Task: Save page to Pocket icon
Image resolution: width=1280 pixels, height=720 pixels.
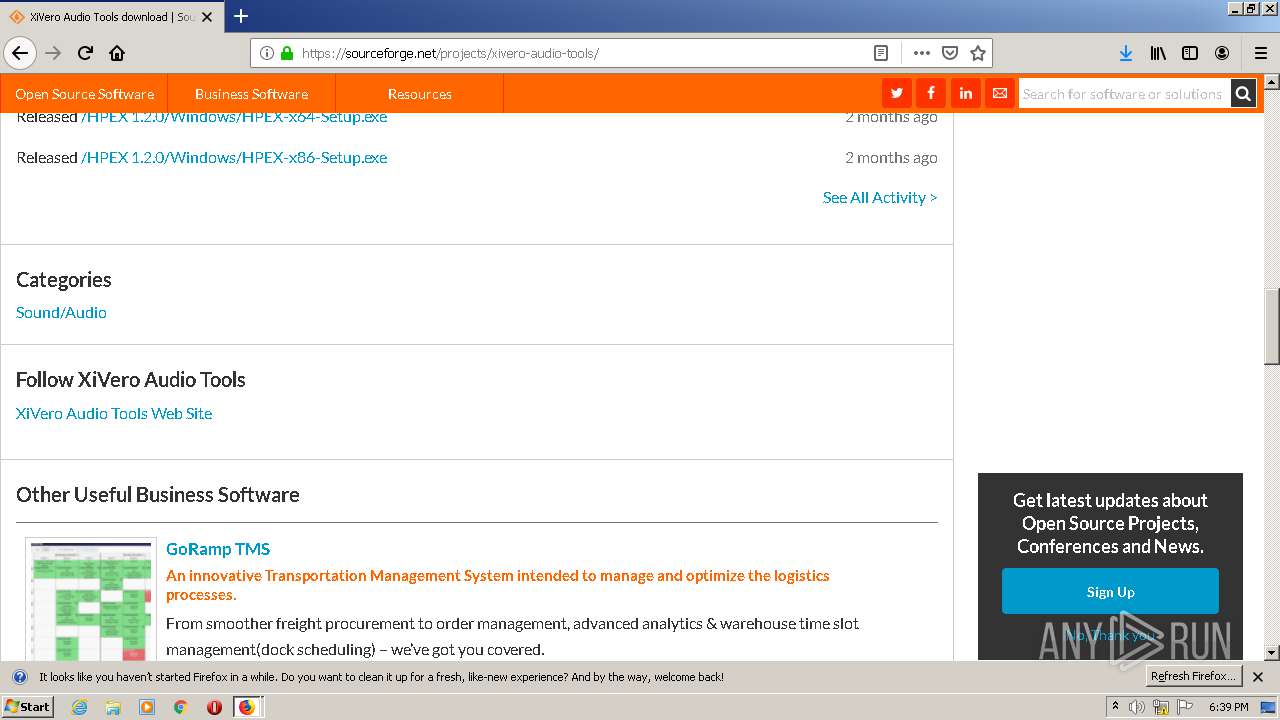Action: tap(950, 53)
